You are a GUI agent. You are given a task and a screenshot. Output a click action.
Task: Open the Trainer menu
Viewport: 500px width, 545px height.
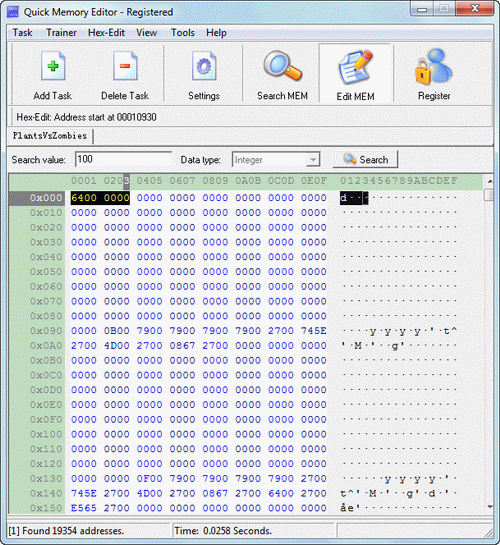coord(61,33)
